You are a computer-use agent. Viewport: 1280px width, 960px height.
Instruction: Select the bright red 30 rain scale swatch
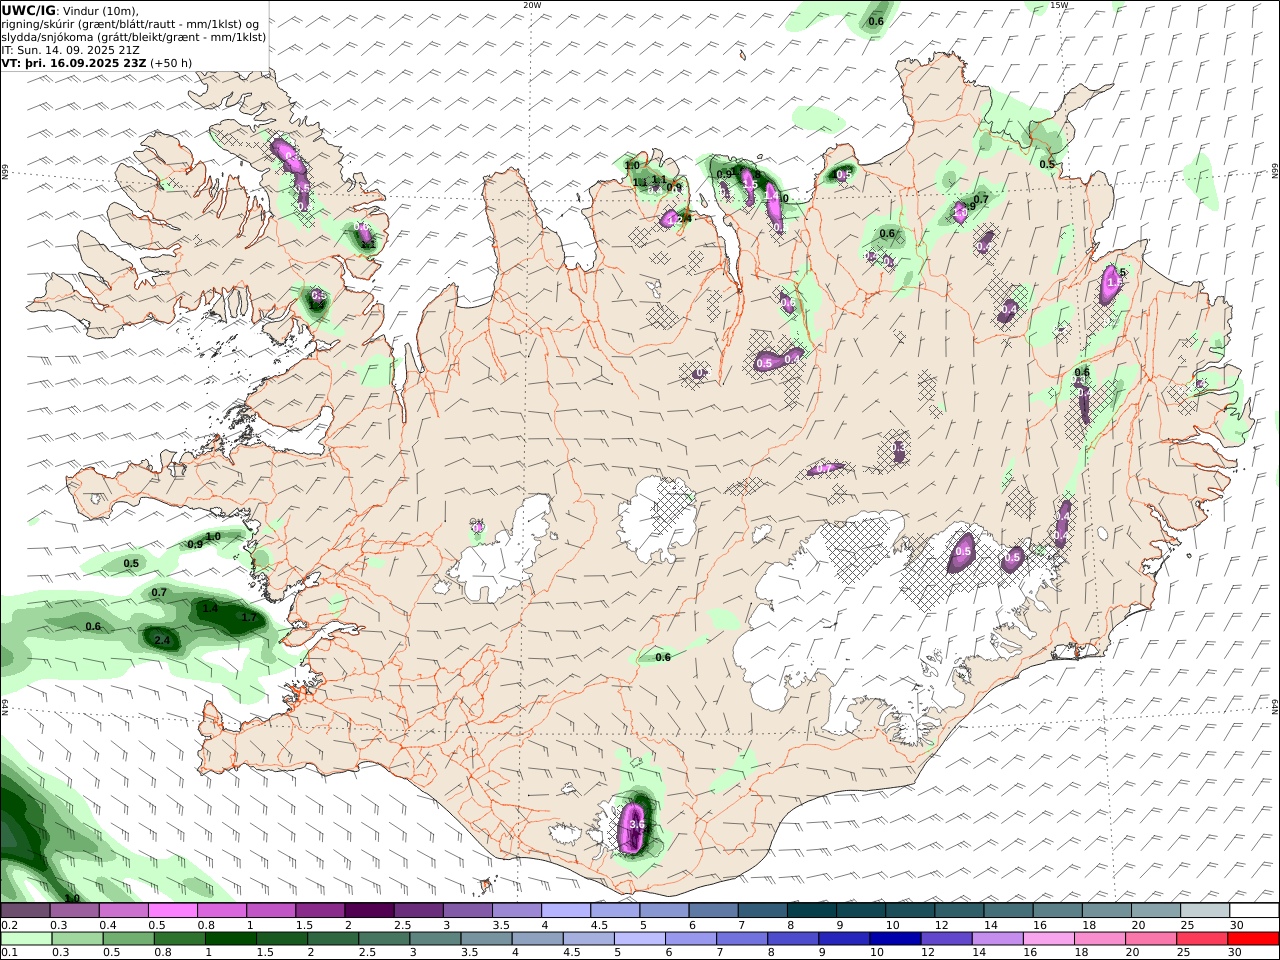[x=1254, y=939]
